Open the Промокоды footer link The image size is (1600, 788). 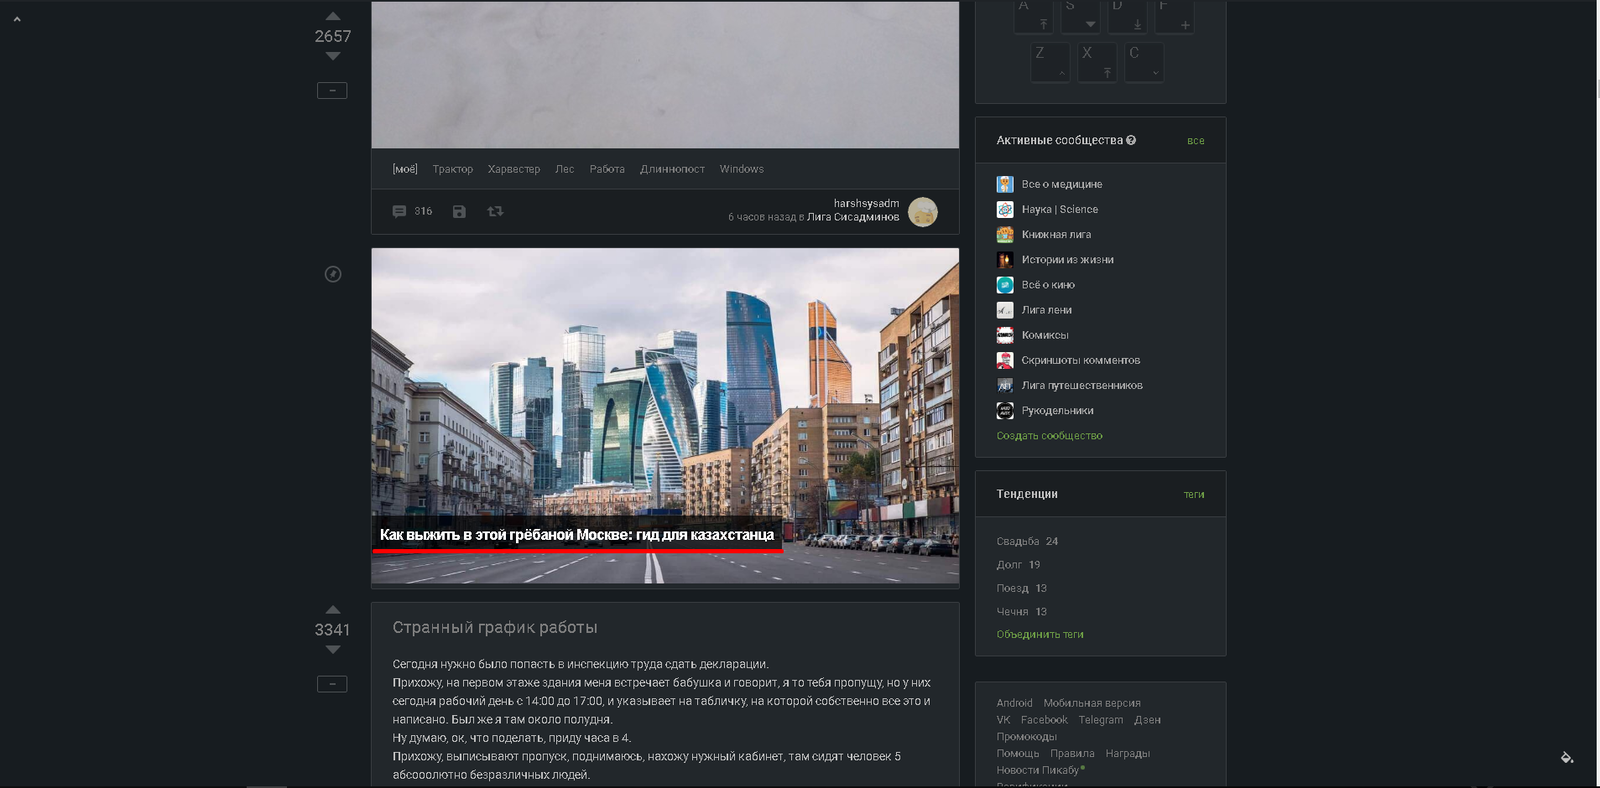tap(1026, 737)
